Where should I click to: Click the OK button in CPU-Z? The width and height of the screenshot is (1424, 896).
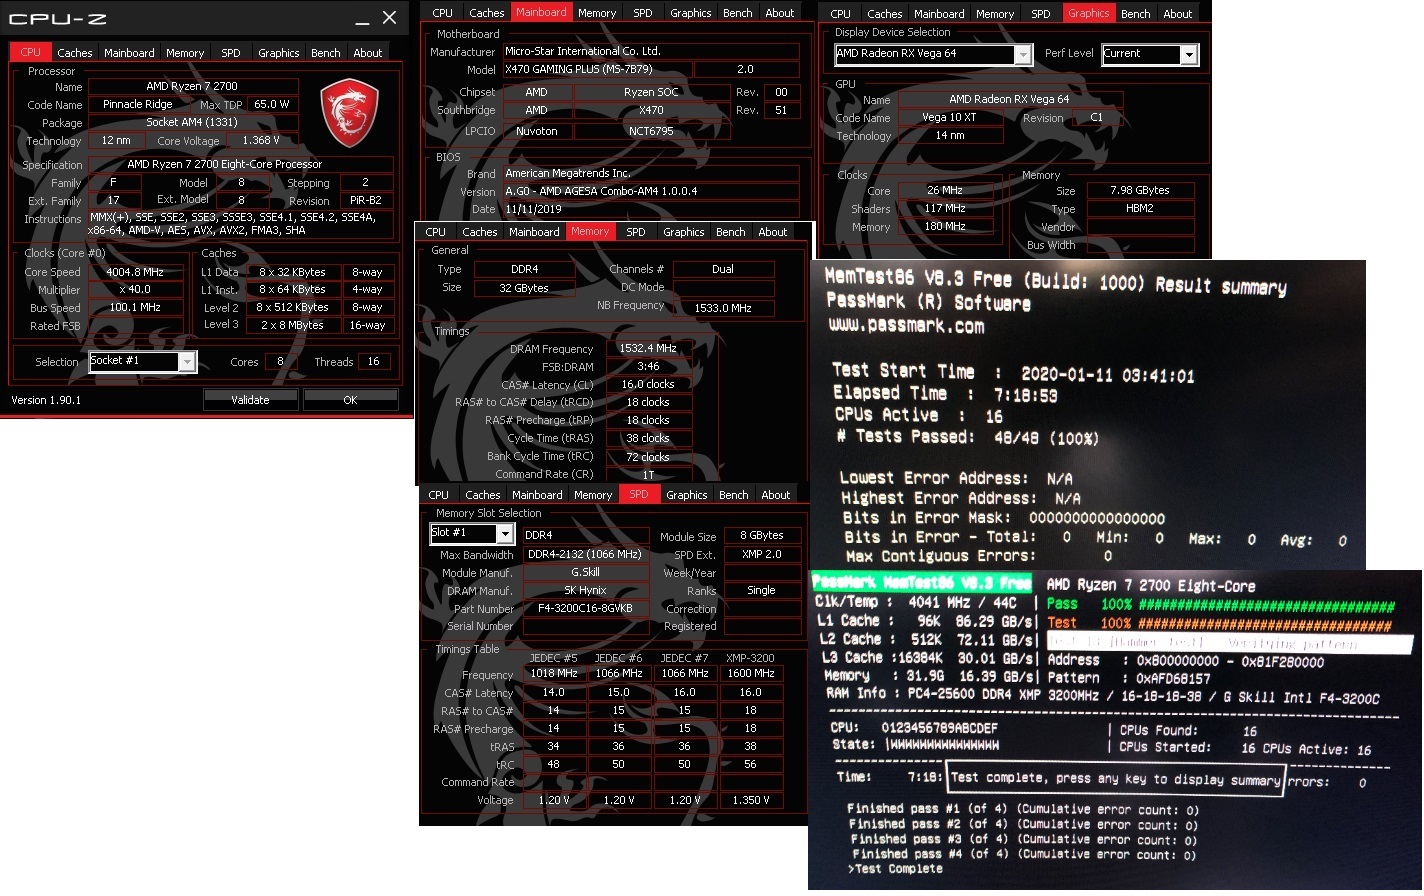click(350, 399)
